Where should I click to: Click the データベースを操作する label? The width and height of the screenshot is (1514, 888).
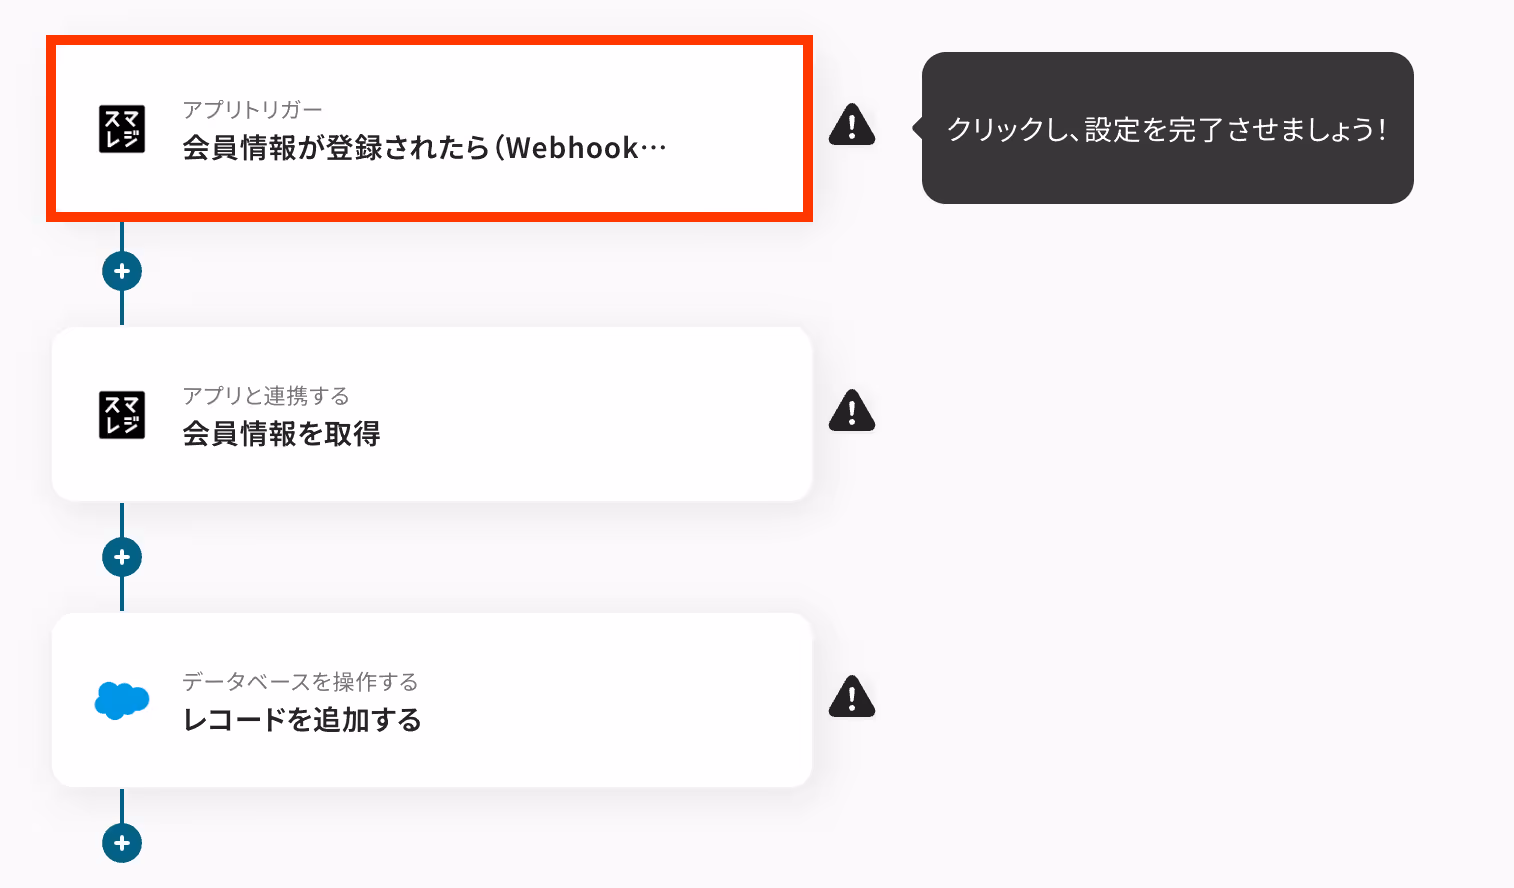click(x=300, y=682)
